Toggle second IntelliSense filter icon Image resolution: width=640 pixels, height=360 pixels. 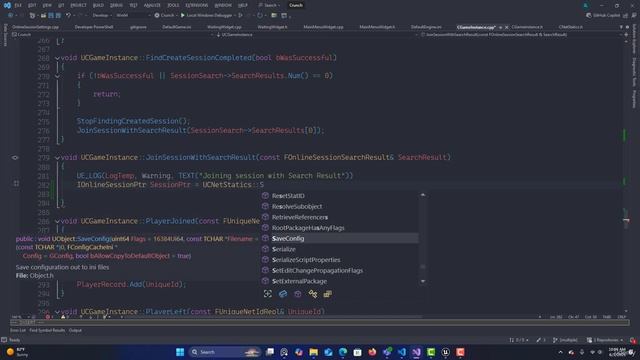click(283, 294)
